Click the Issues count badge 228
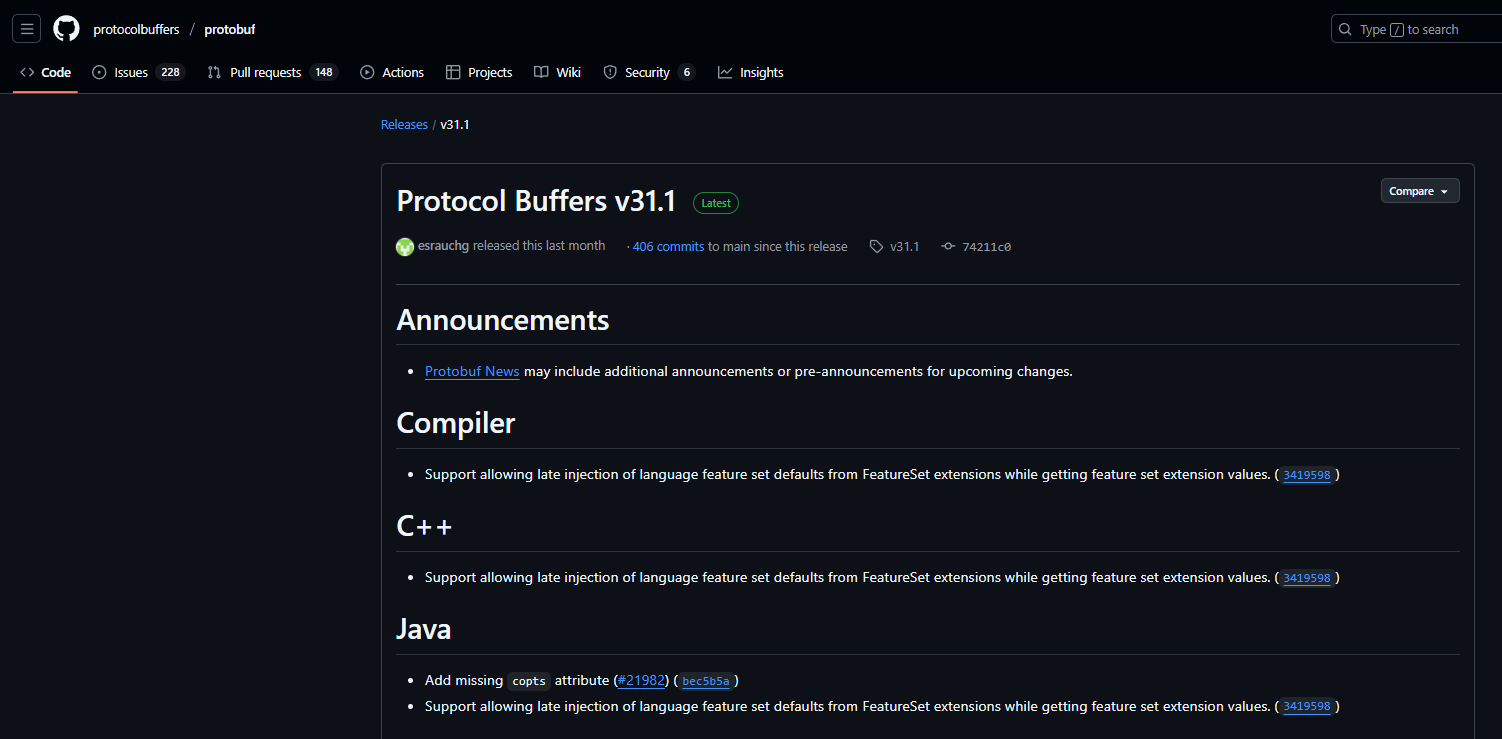 click(170, 72)
